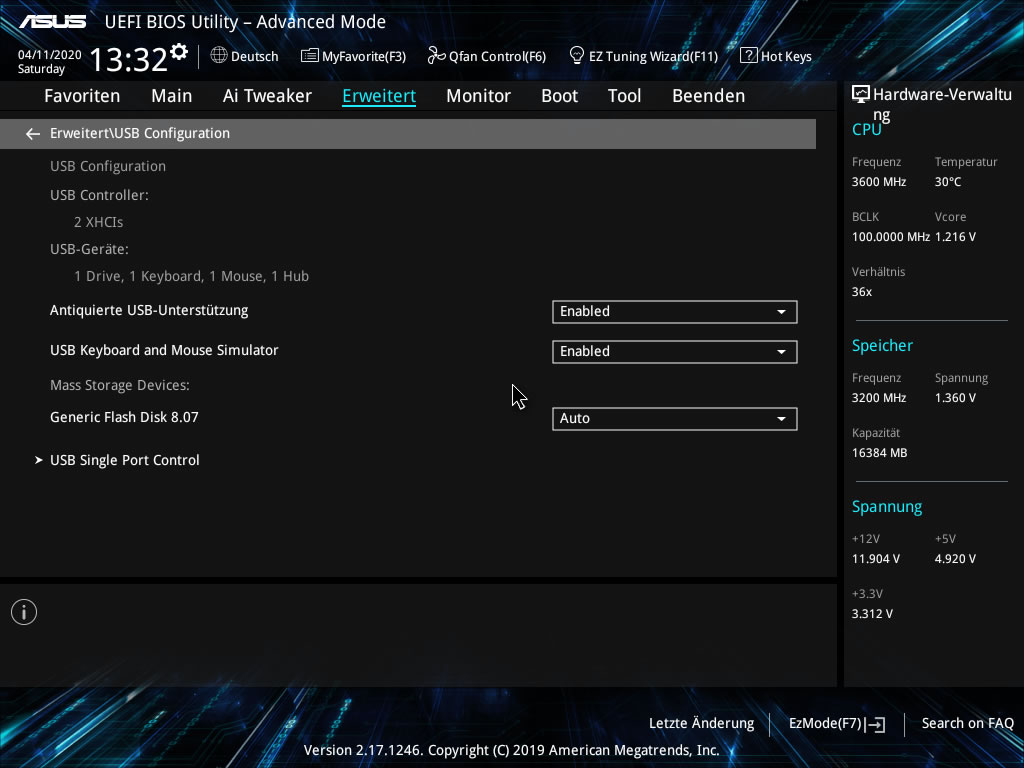Click the settings gear next to the clock
This screenshot has height=768, width=1024.
pyautogui.click(x=179, y=52)
